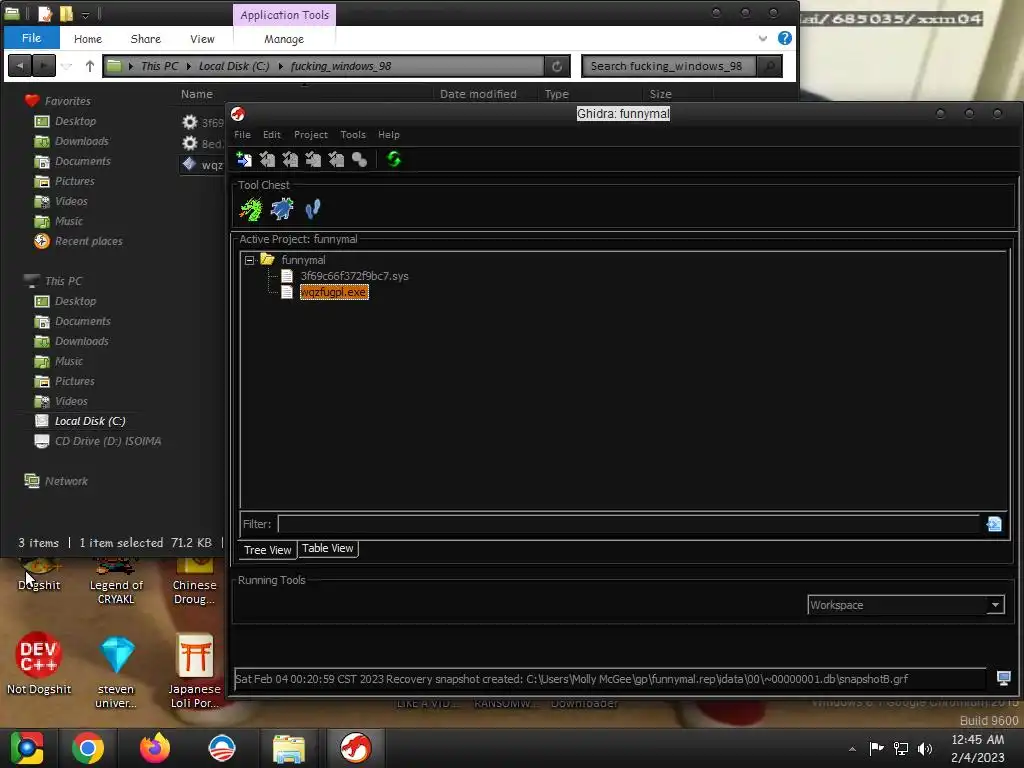Open Ghidra's Edit menu
The image size is (1024, 768).
[272, 135]
